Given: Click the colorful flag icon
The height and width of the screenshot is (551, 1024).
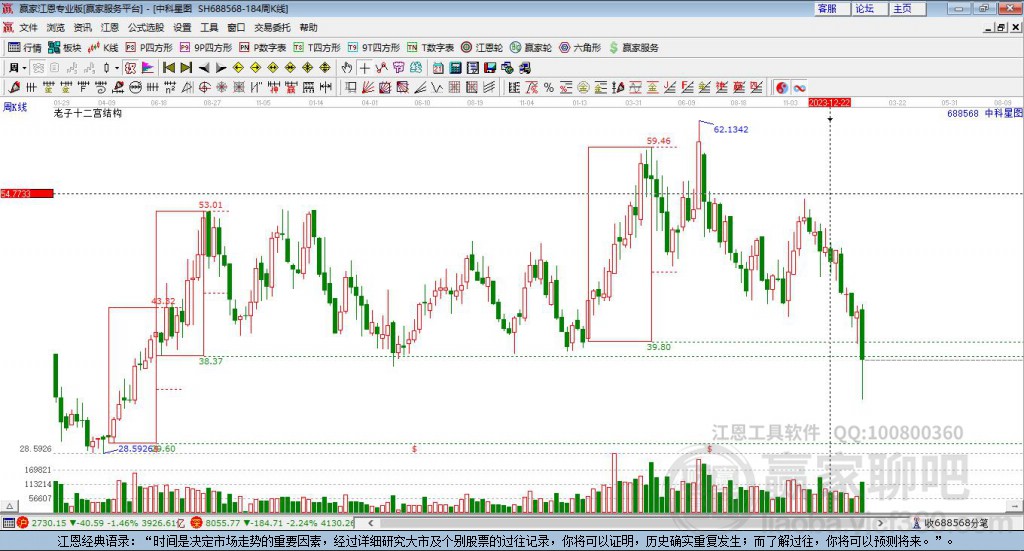Looking at the screenshot, I should (x=148, y=67).
